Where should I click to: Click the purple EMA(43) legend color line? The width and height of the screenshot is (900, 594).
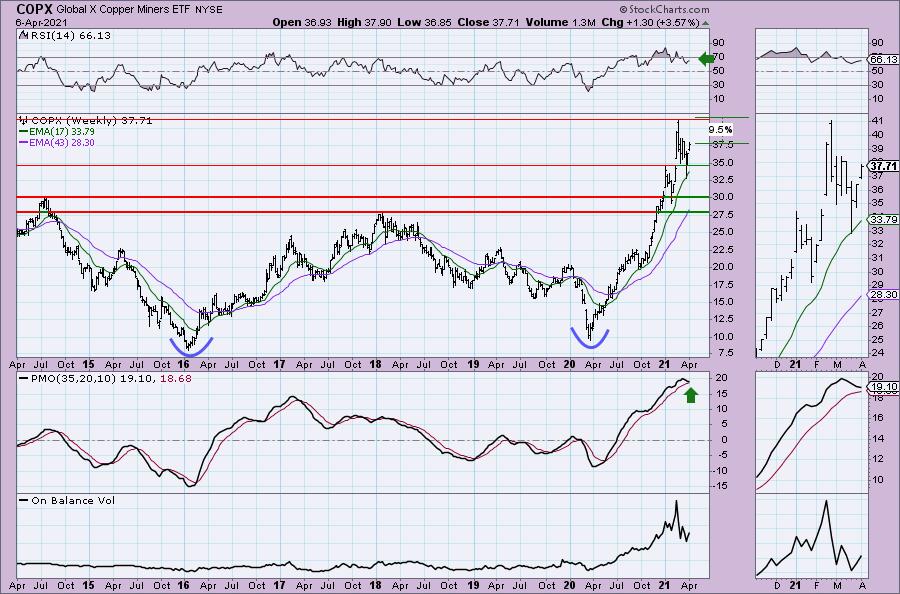point(24,142)
